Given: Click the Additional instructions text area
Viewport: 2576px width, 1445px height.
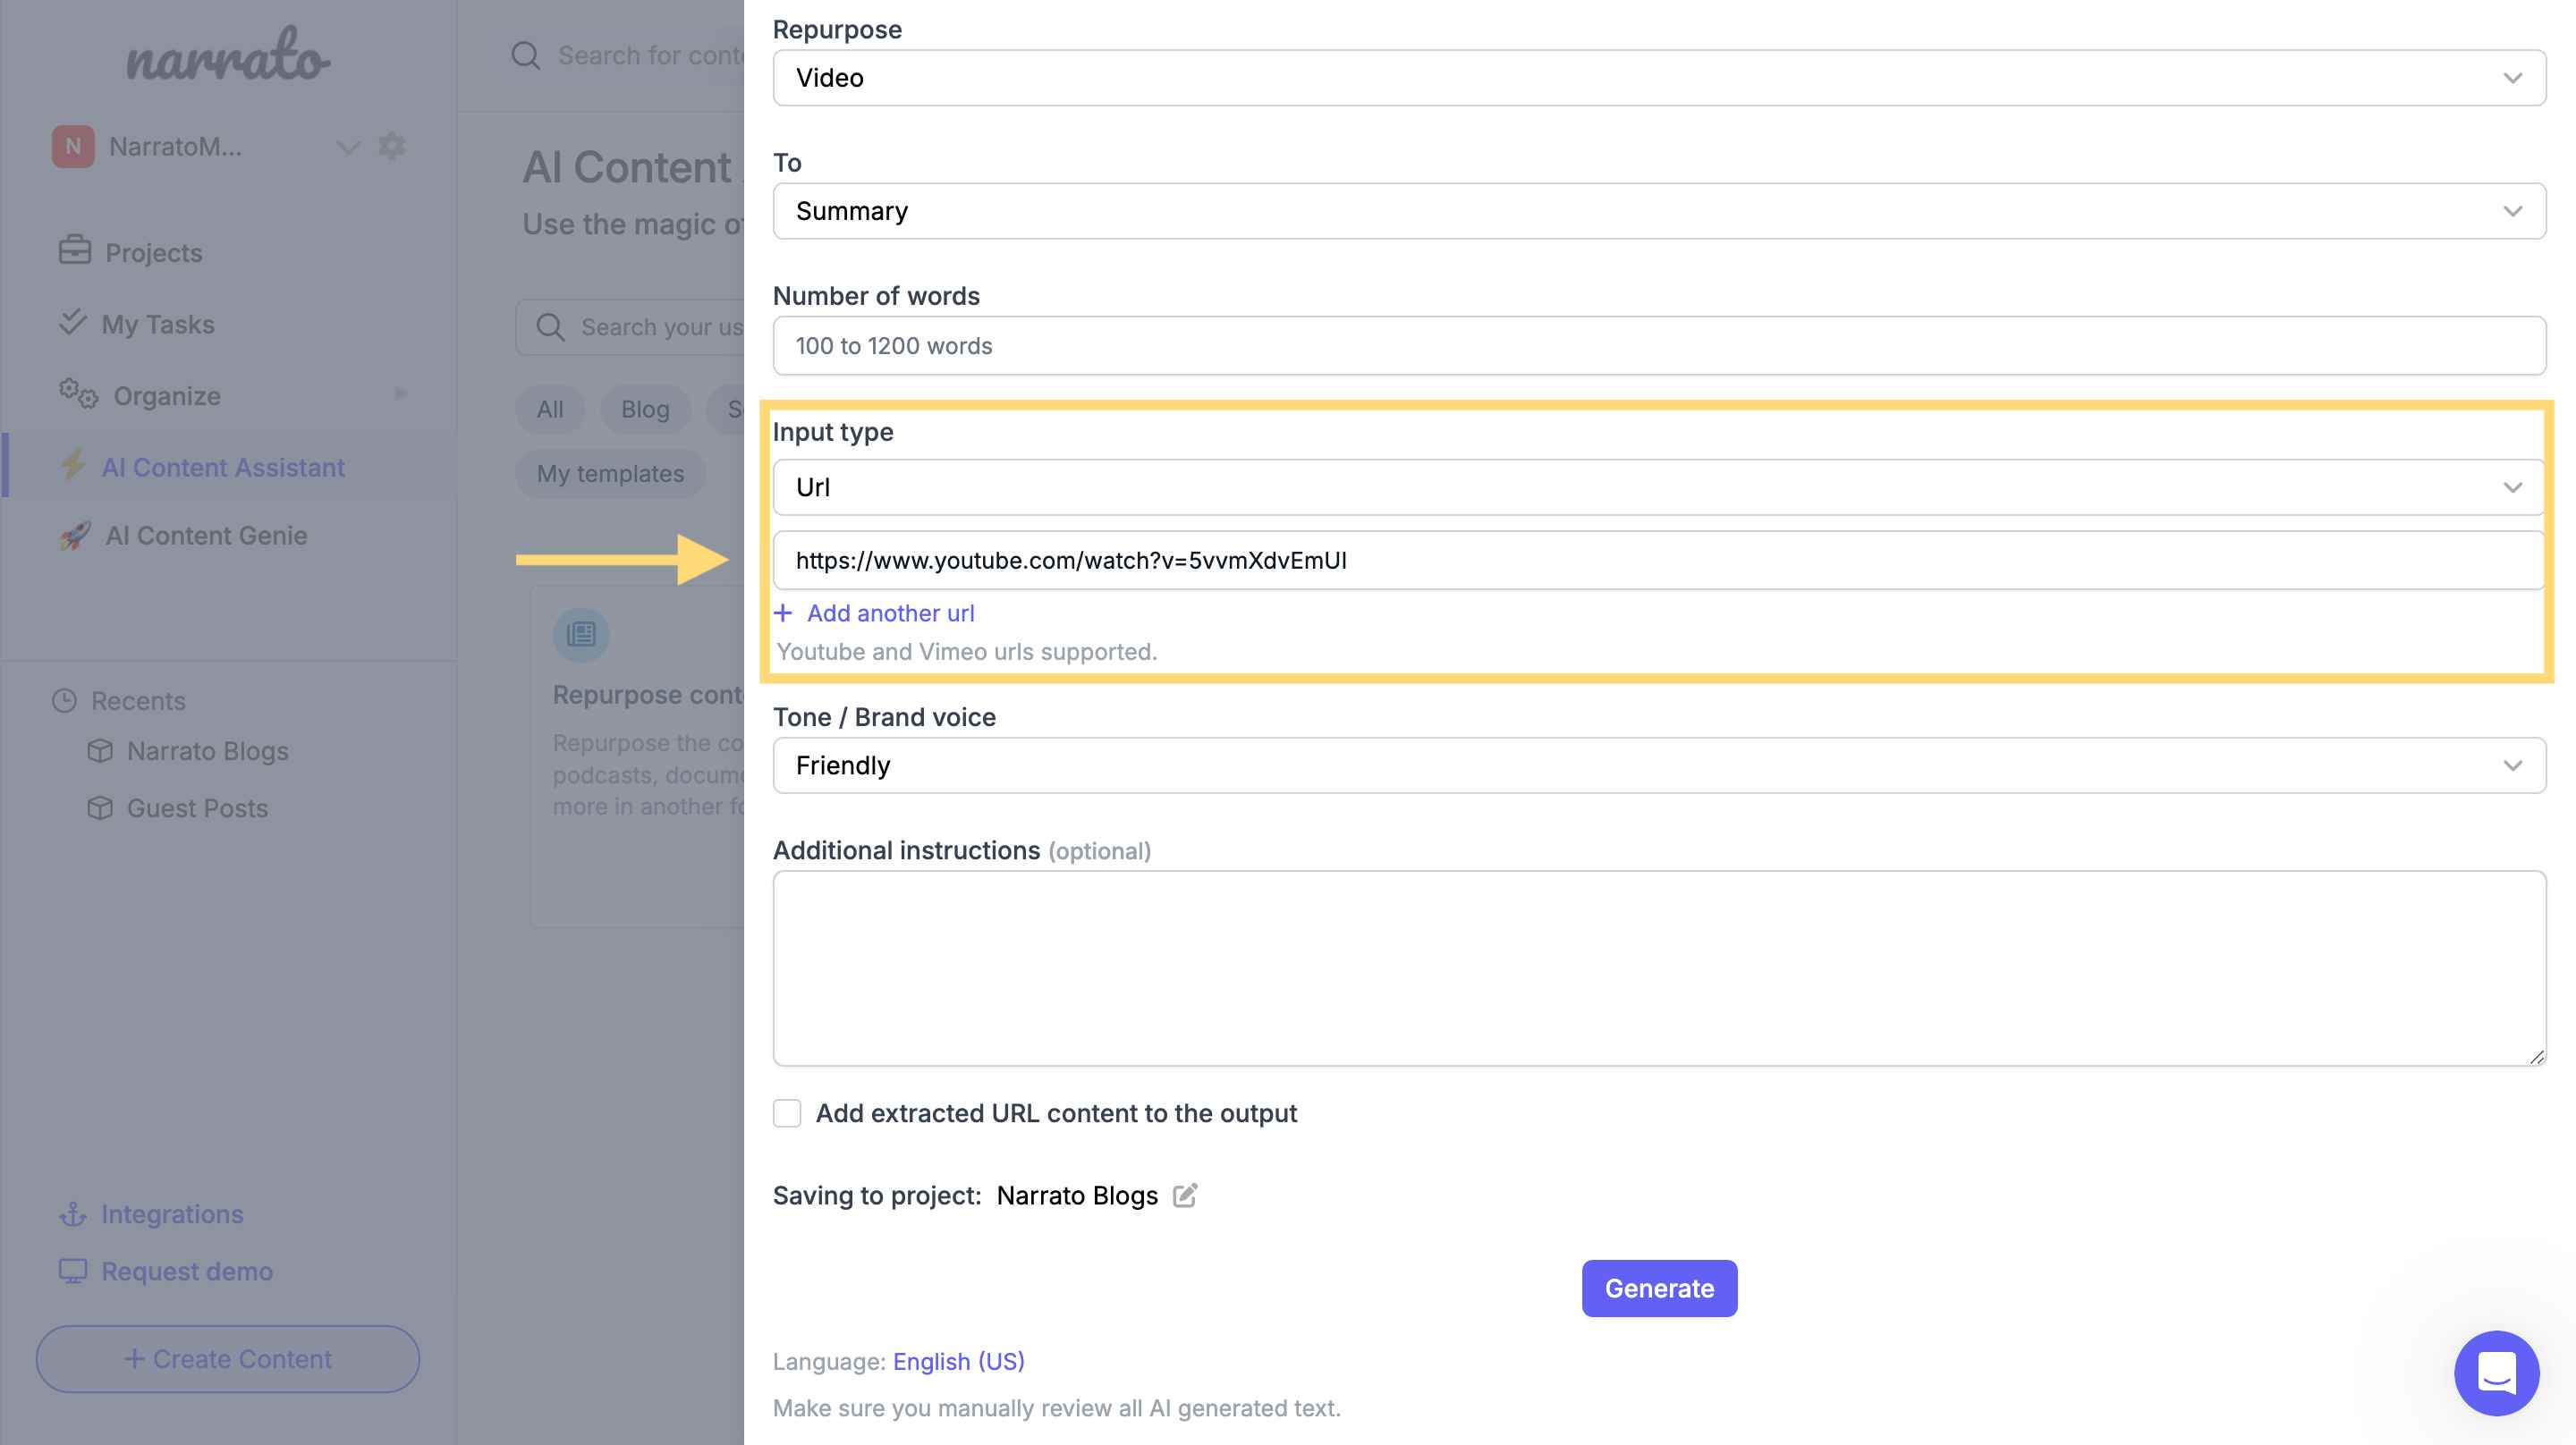Looking at the screenshot, I should (x=1659, y=968).
